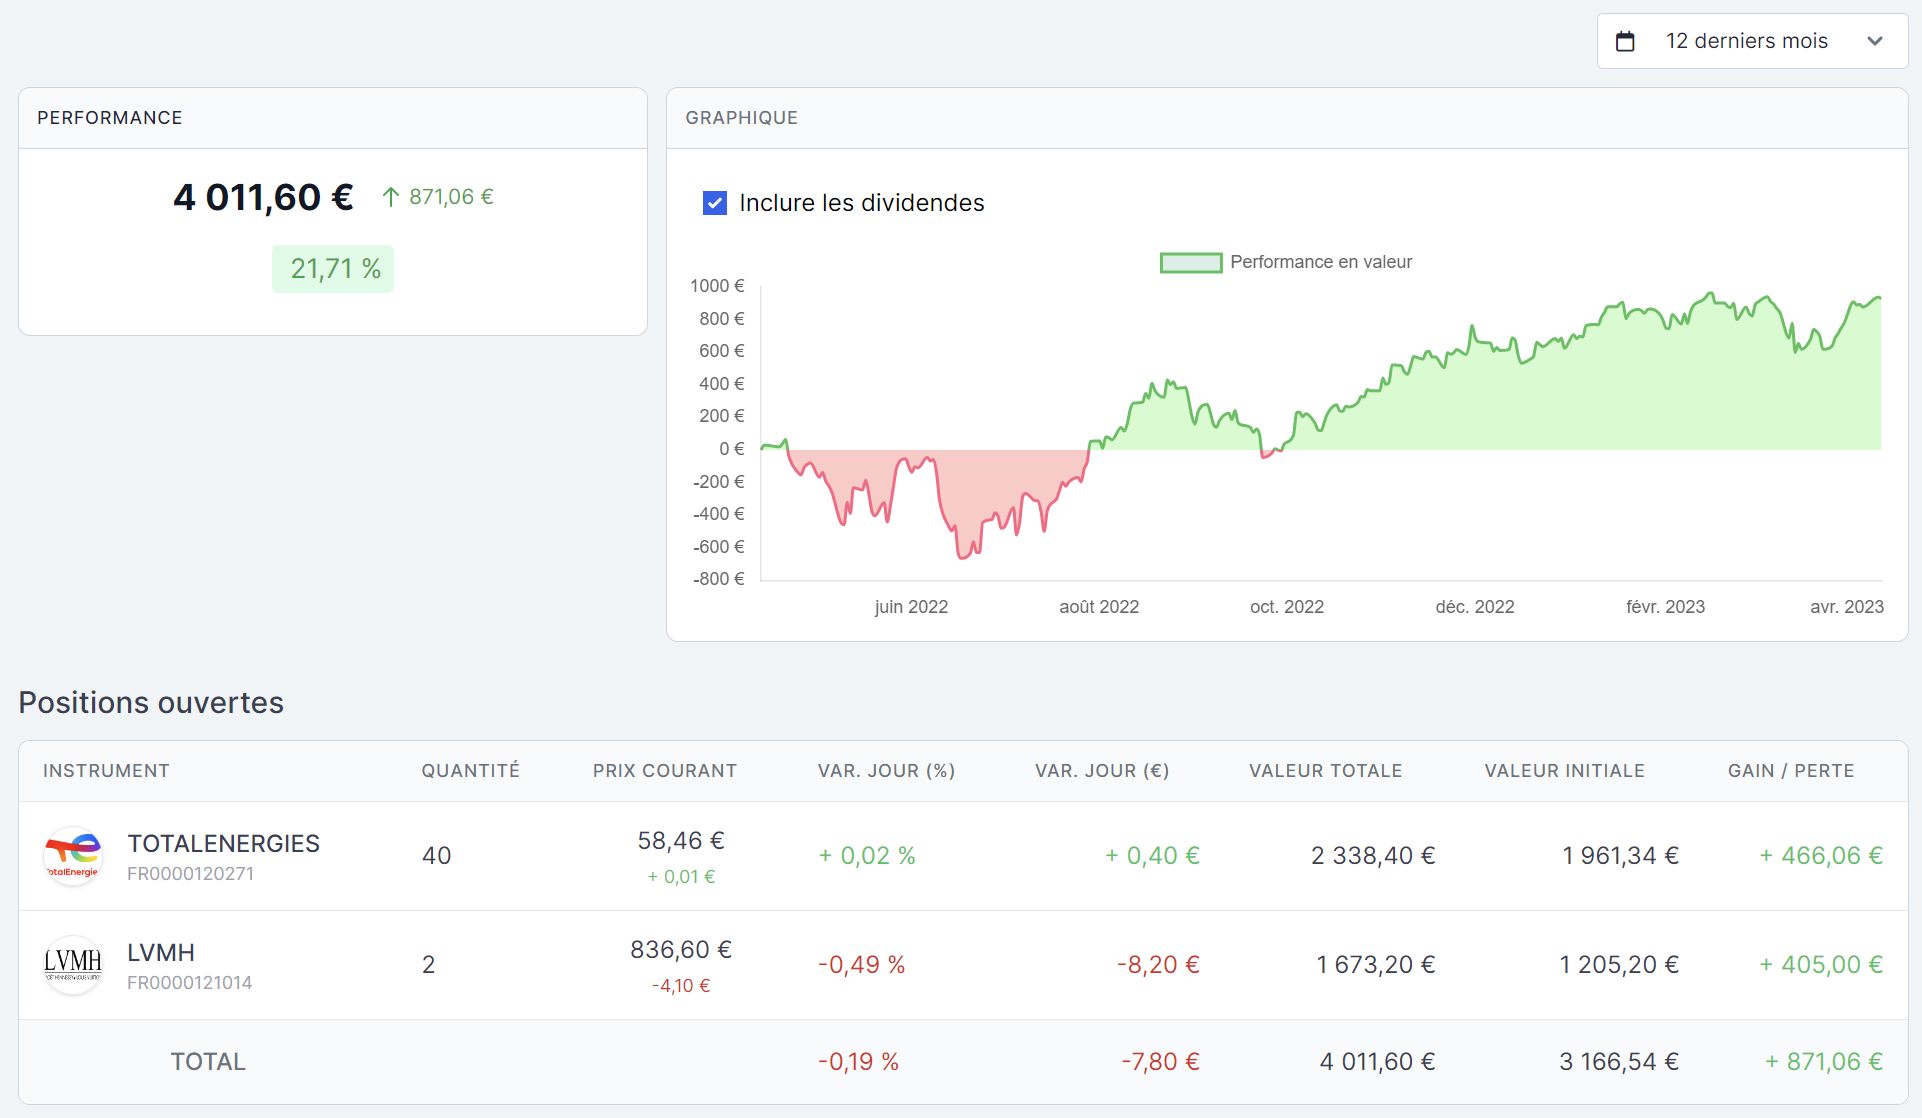Sort by VALEUR TOTALE column header
This screenshot has height=1118, width=1922.
pos(1325,771)
